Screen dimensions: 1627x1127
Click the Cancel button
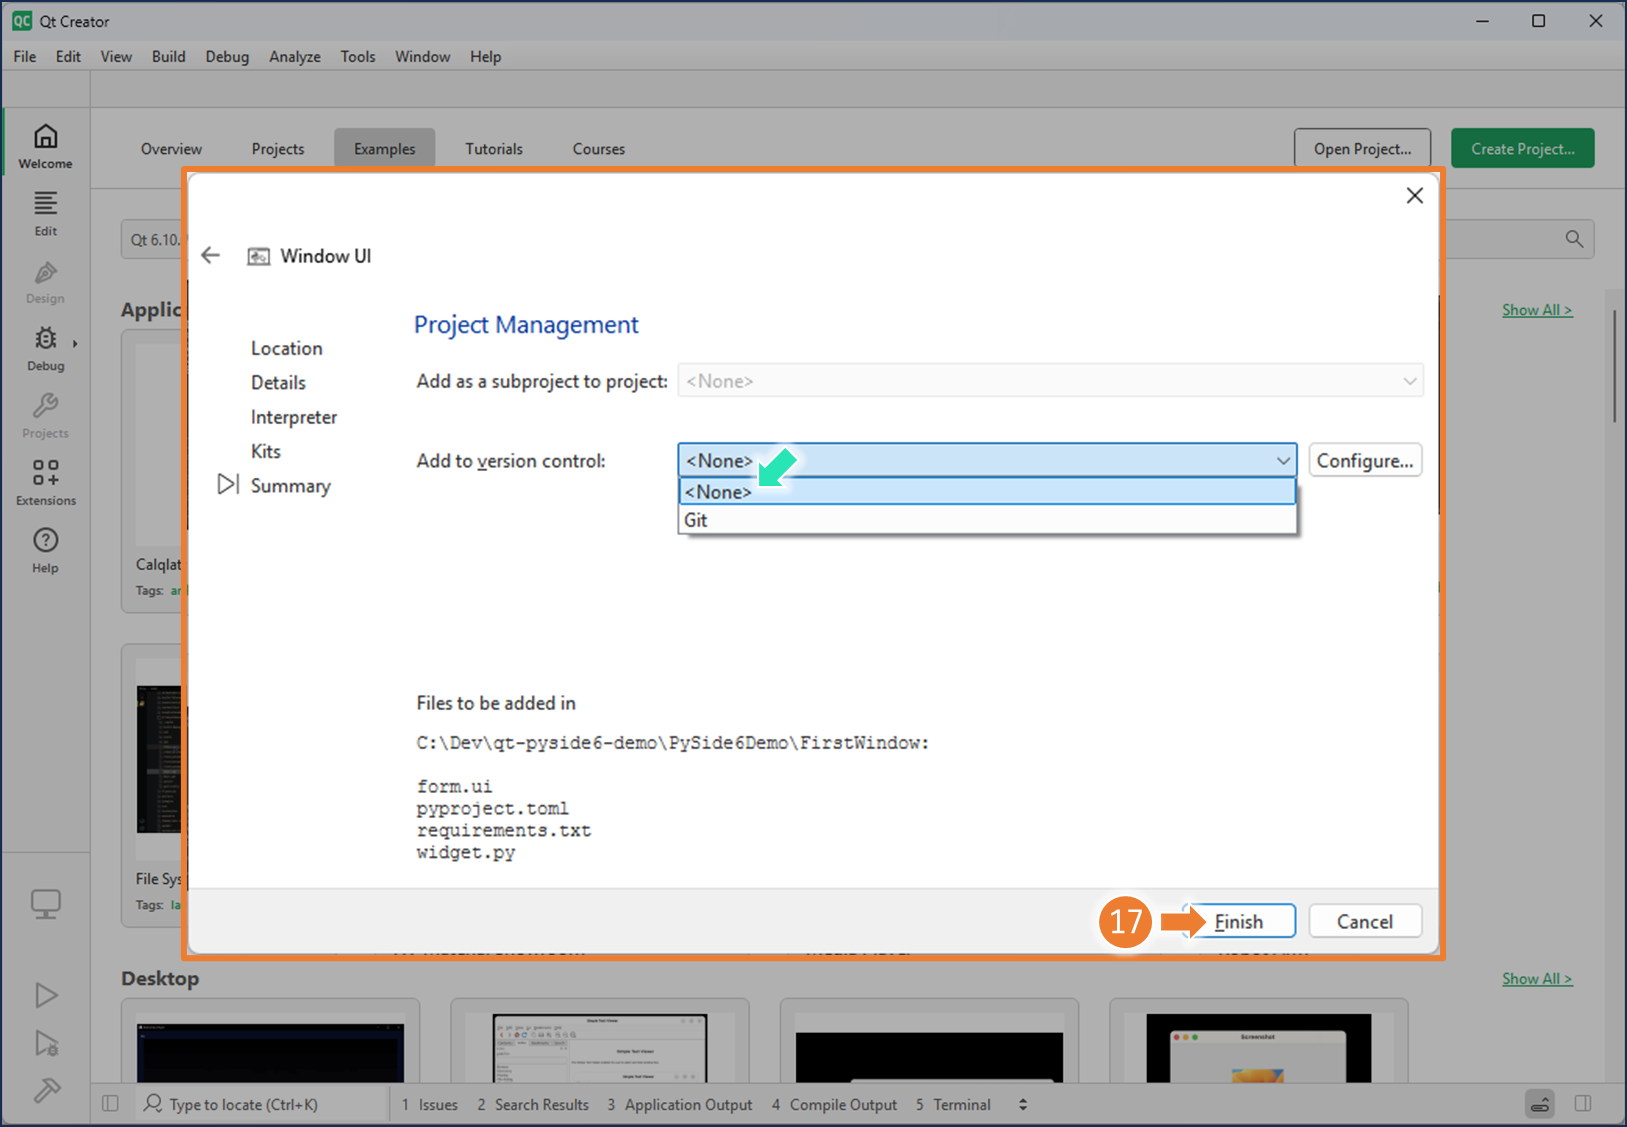coord(1365,921)
